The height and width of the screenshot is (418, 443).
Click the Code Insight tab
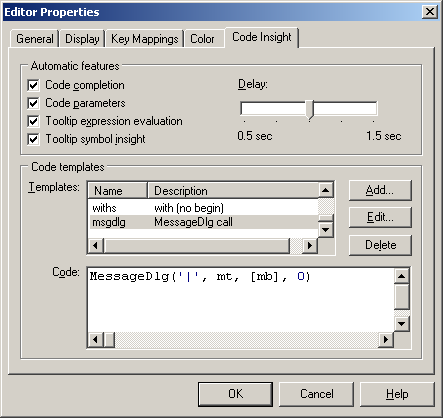click(x=262, y=37)
